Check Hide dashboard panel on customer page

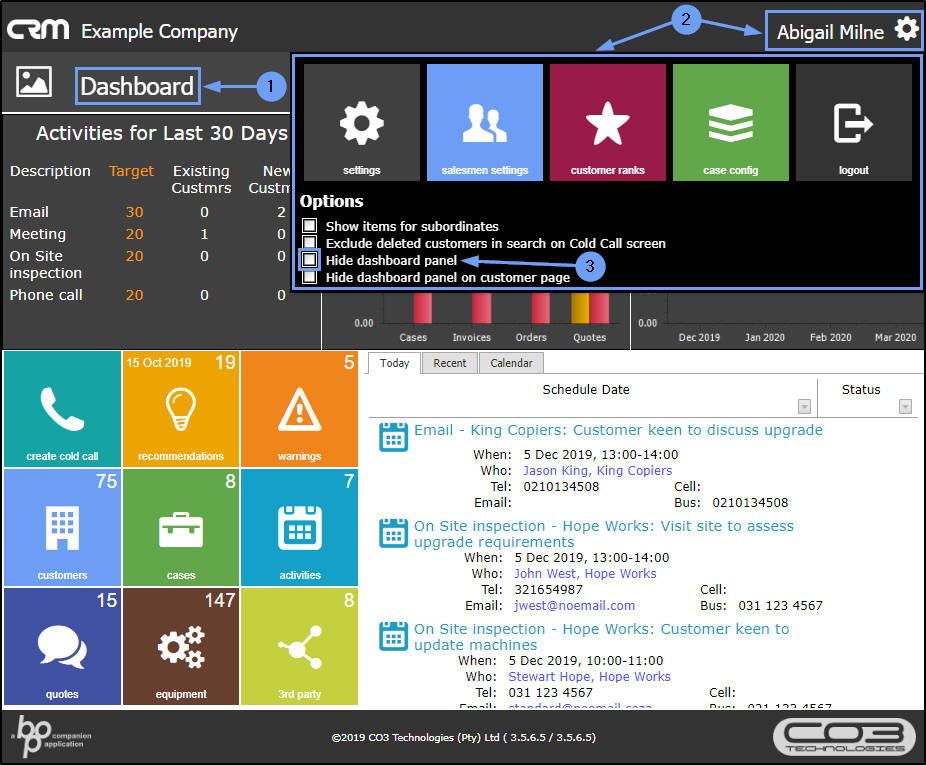coord(309,276)
